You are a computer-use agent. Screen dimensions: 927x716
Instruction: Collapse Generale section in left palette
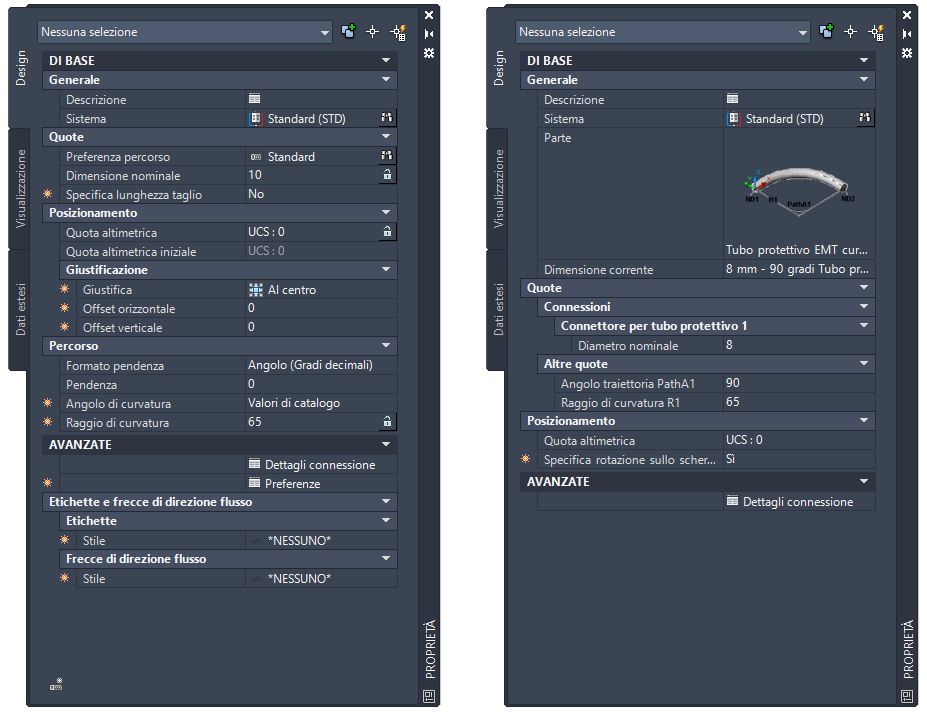(x=386, y=79)
